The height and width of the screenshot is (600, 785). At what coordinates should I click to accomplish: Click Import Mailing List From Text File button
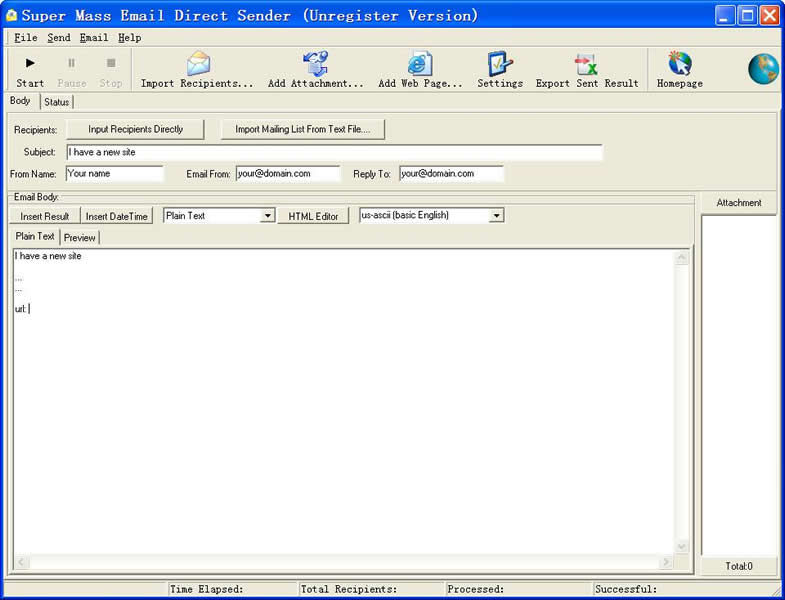[x=302, y=129]
